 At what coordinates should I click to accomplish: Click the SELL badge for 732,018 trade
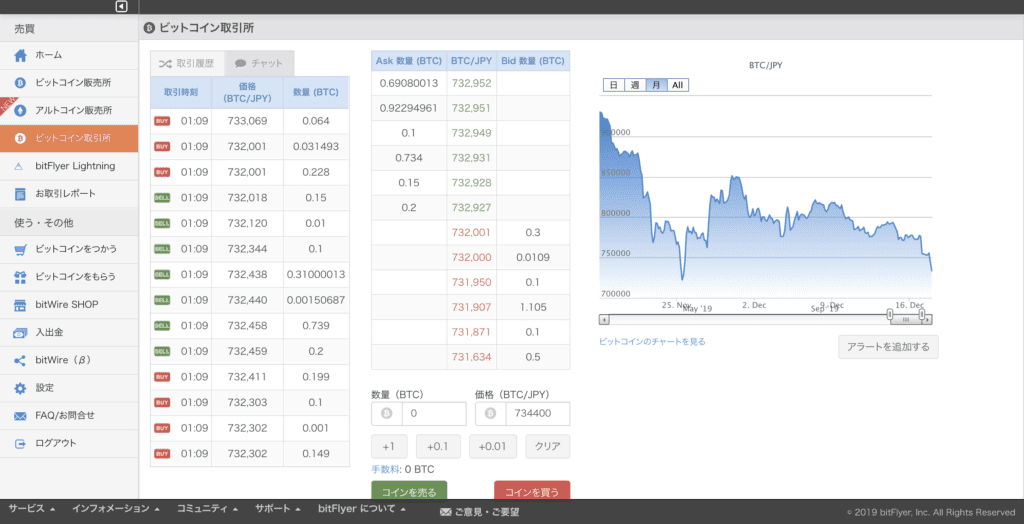pos(162,198)
